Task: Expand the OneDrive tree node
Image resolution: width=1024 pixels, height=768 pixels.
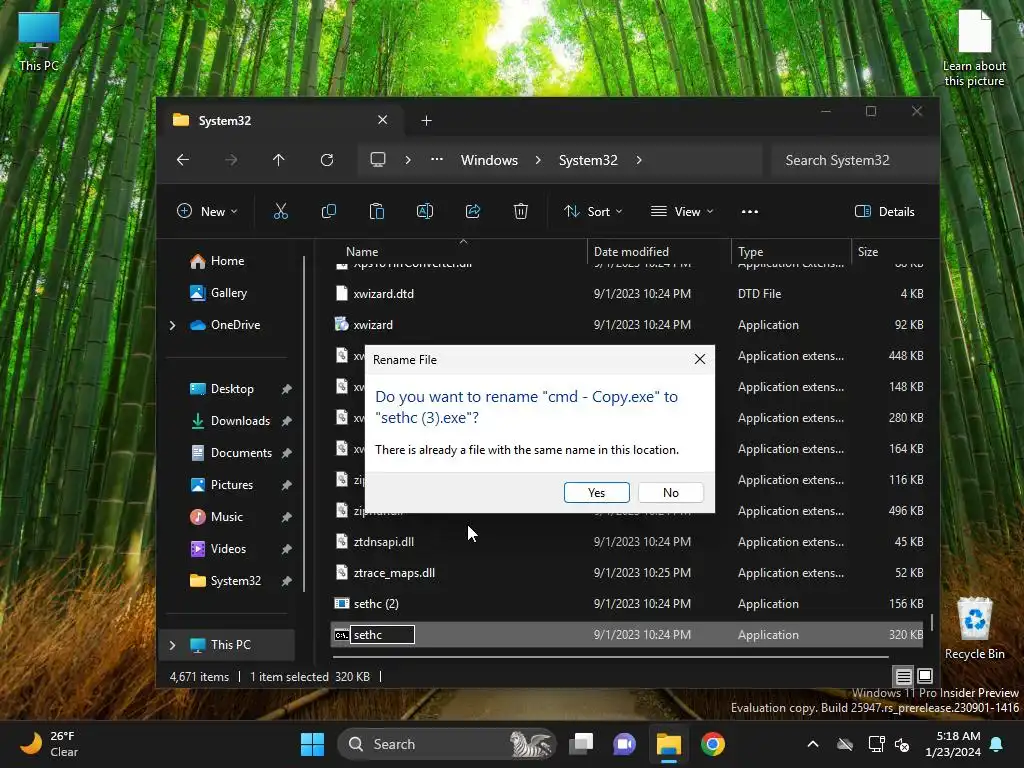Action: point(172,325)
